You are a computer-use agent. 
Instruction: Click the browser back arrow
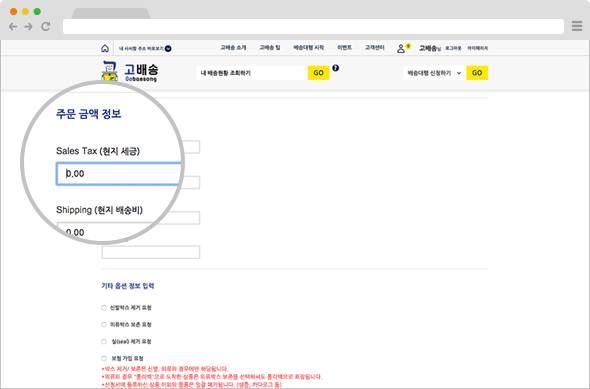point(13,26)
